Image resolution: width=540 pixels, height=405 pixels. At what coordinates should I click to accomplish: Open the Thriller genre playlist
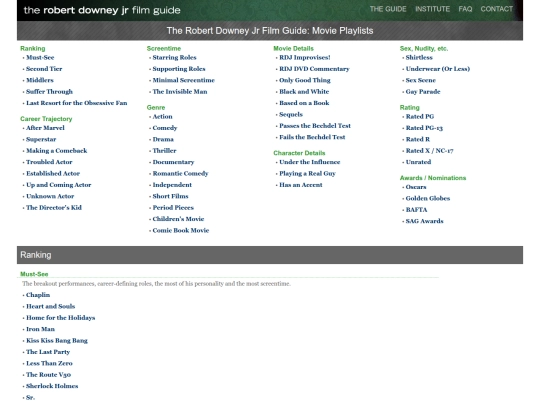(165, 150)
